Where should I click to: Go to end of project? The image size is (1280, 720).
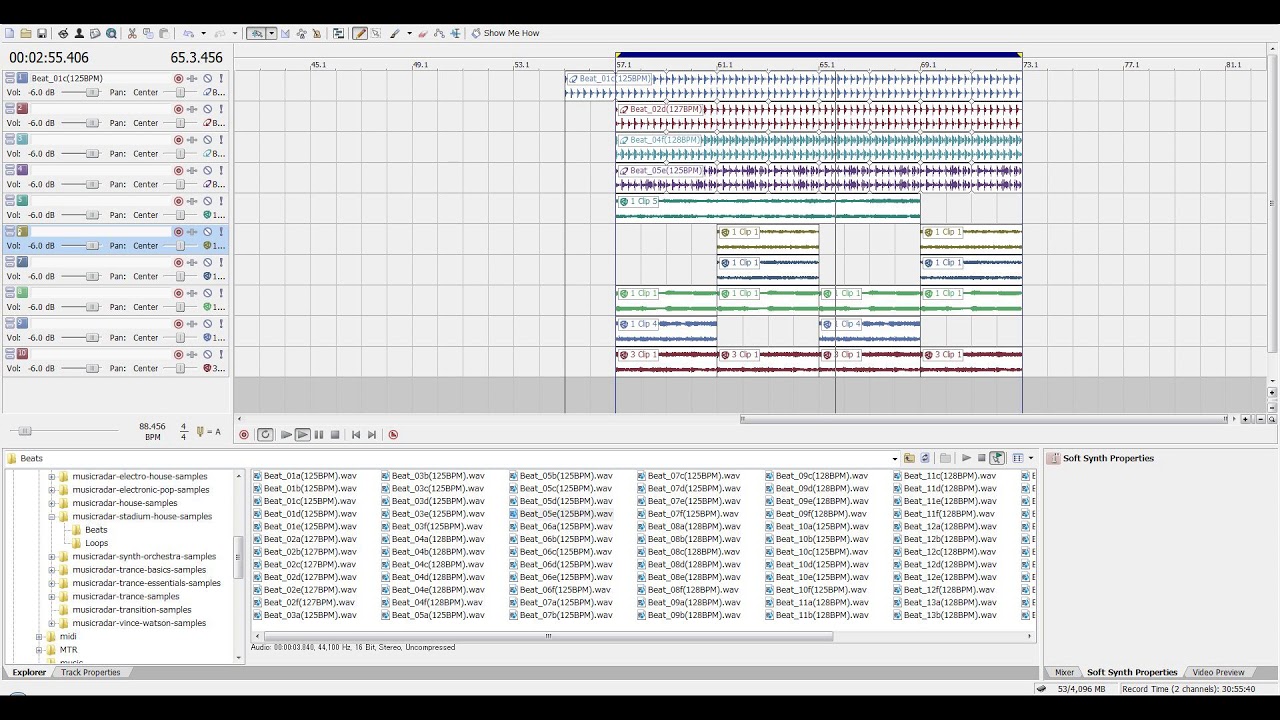(x=372, y=435)
